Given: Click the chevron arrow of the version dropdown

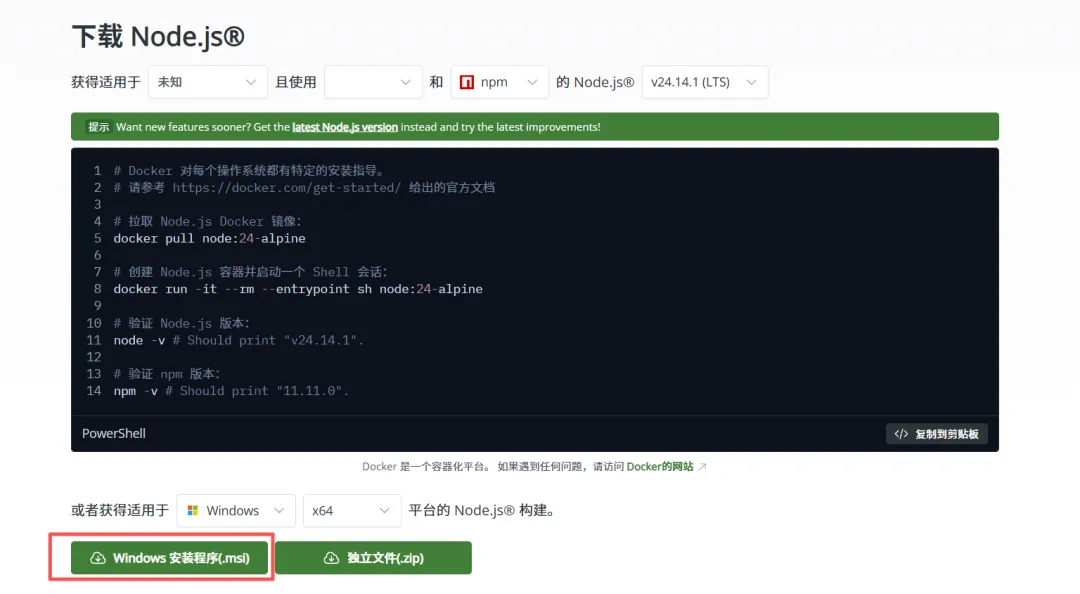Looking at the screenshot, I should coord(751,82).
